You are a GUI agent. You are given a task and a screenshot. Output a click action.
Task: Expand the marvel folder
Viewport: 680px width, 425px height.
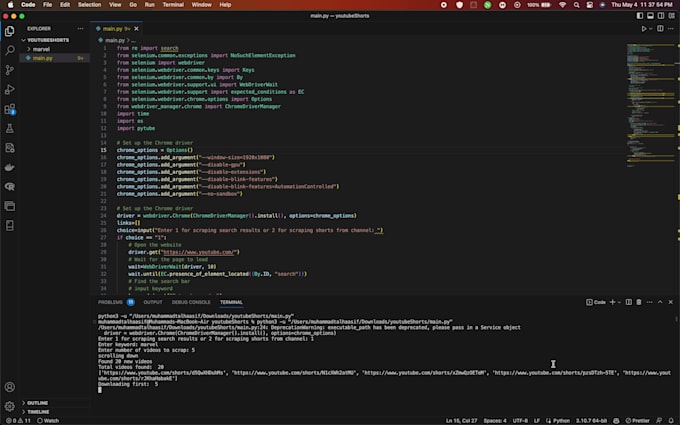[40, 48]
